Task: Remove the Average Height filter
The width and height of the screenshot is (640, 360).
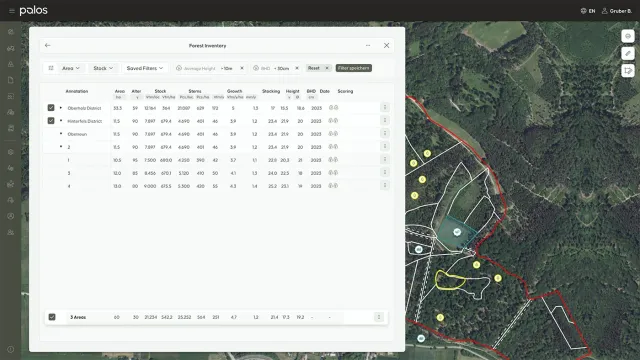Action: (242, 68)
